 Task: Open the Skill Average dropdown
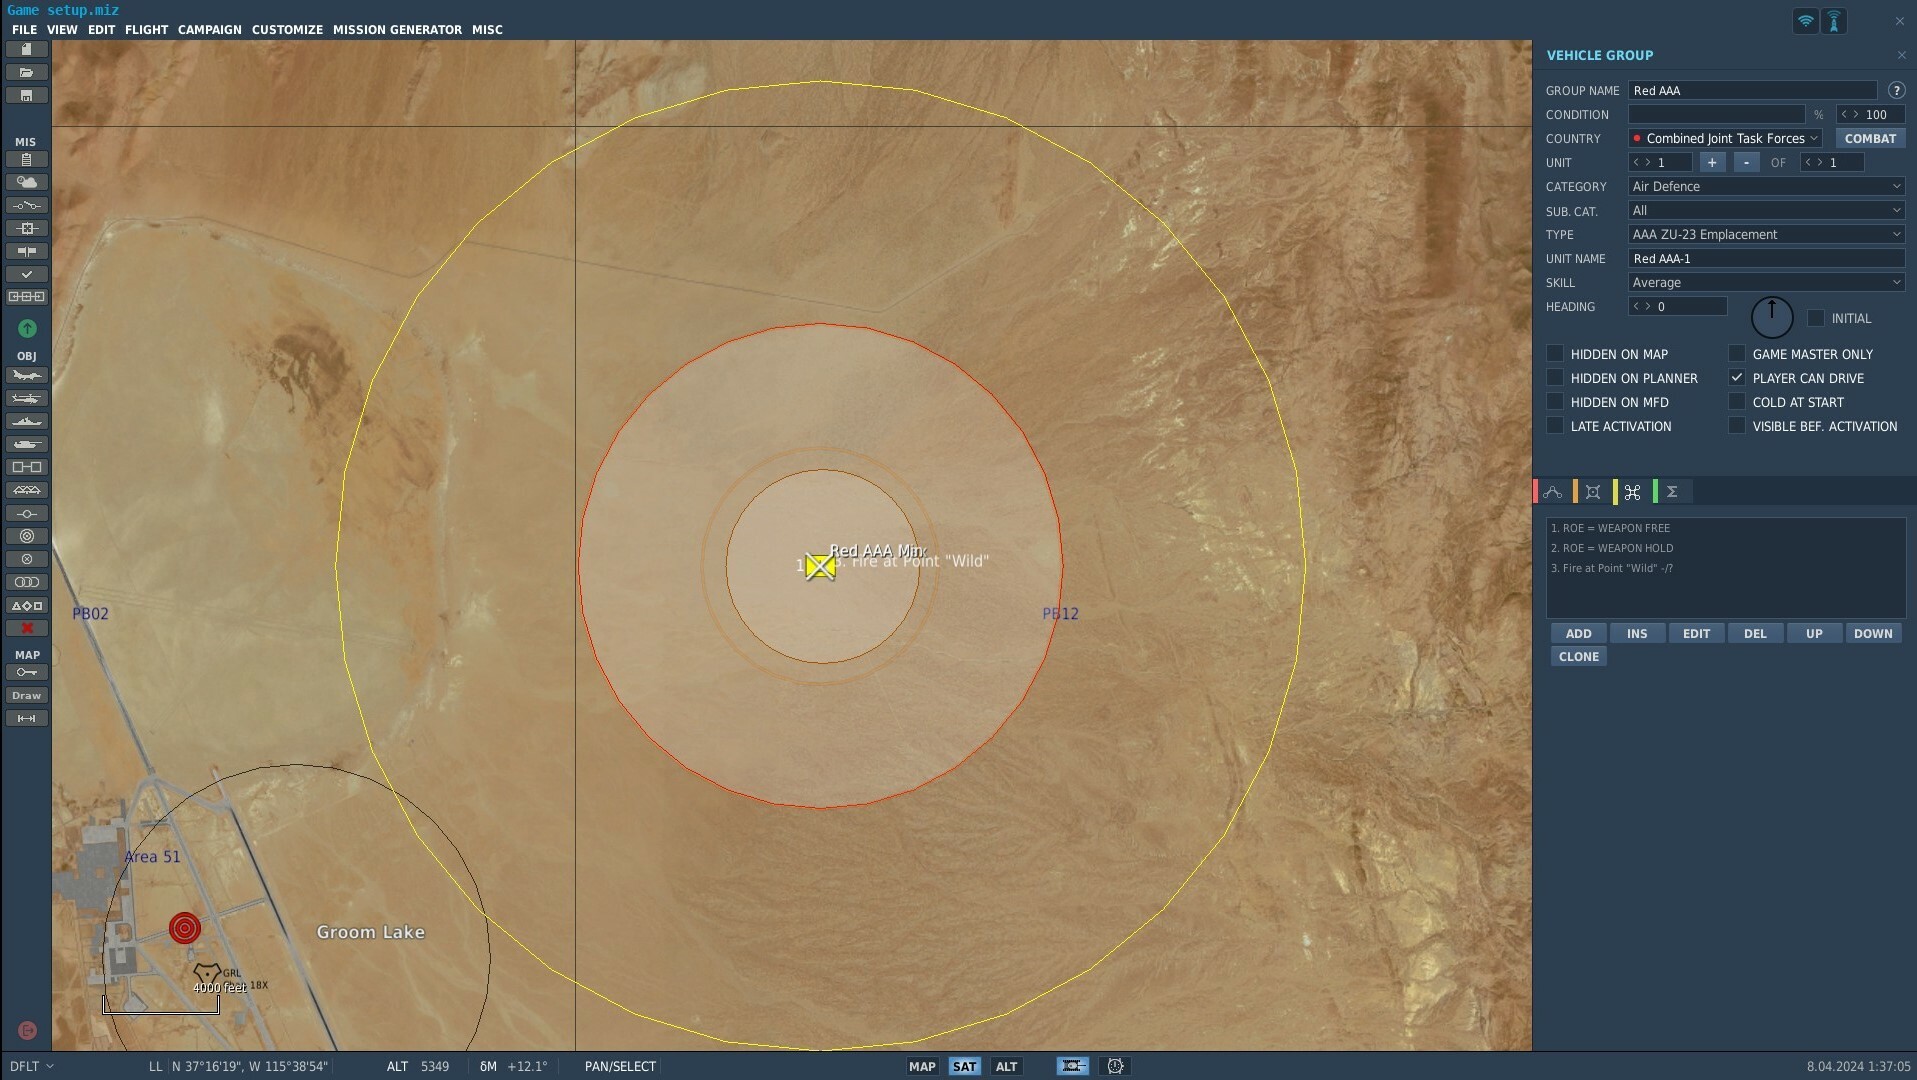tap(1766, 282)
